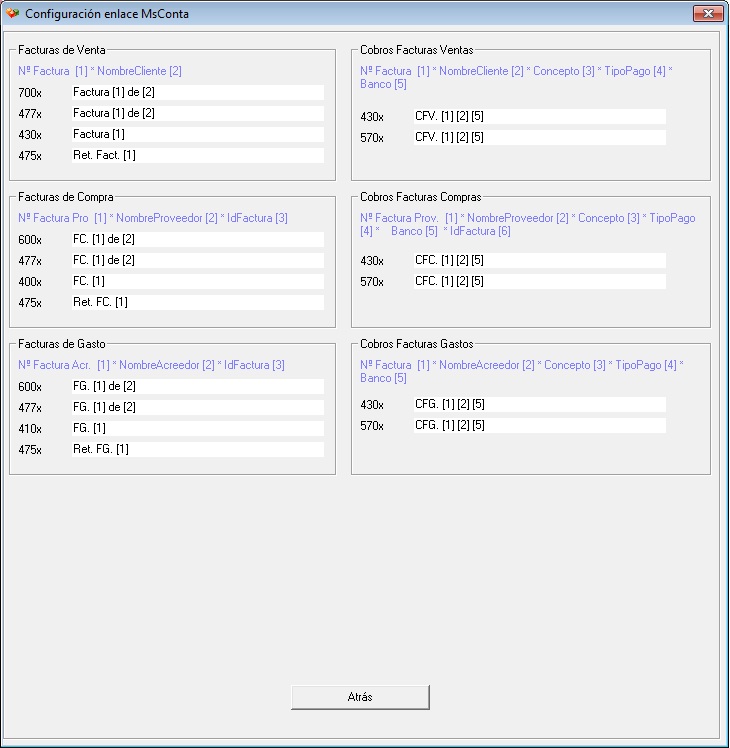Click the MsConta app icon in title bar

pyautogui.click(x=12, y=13)
